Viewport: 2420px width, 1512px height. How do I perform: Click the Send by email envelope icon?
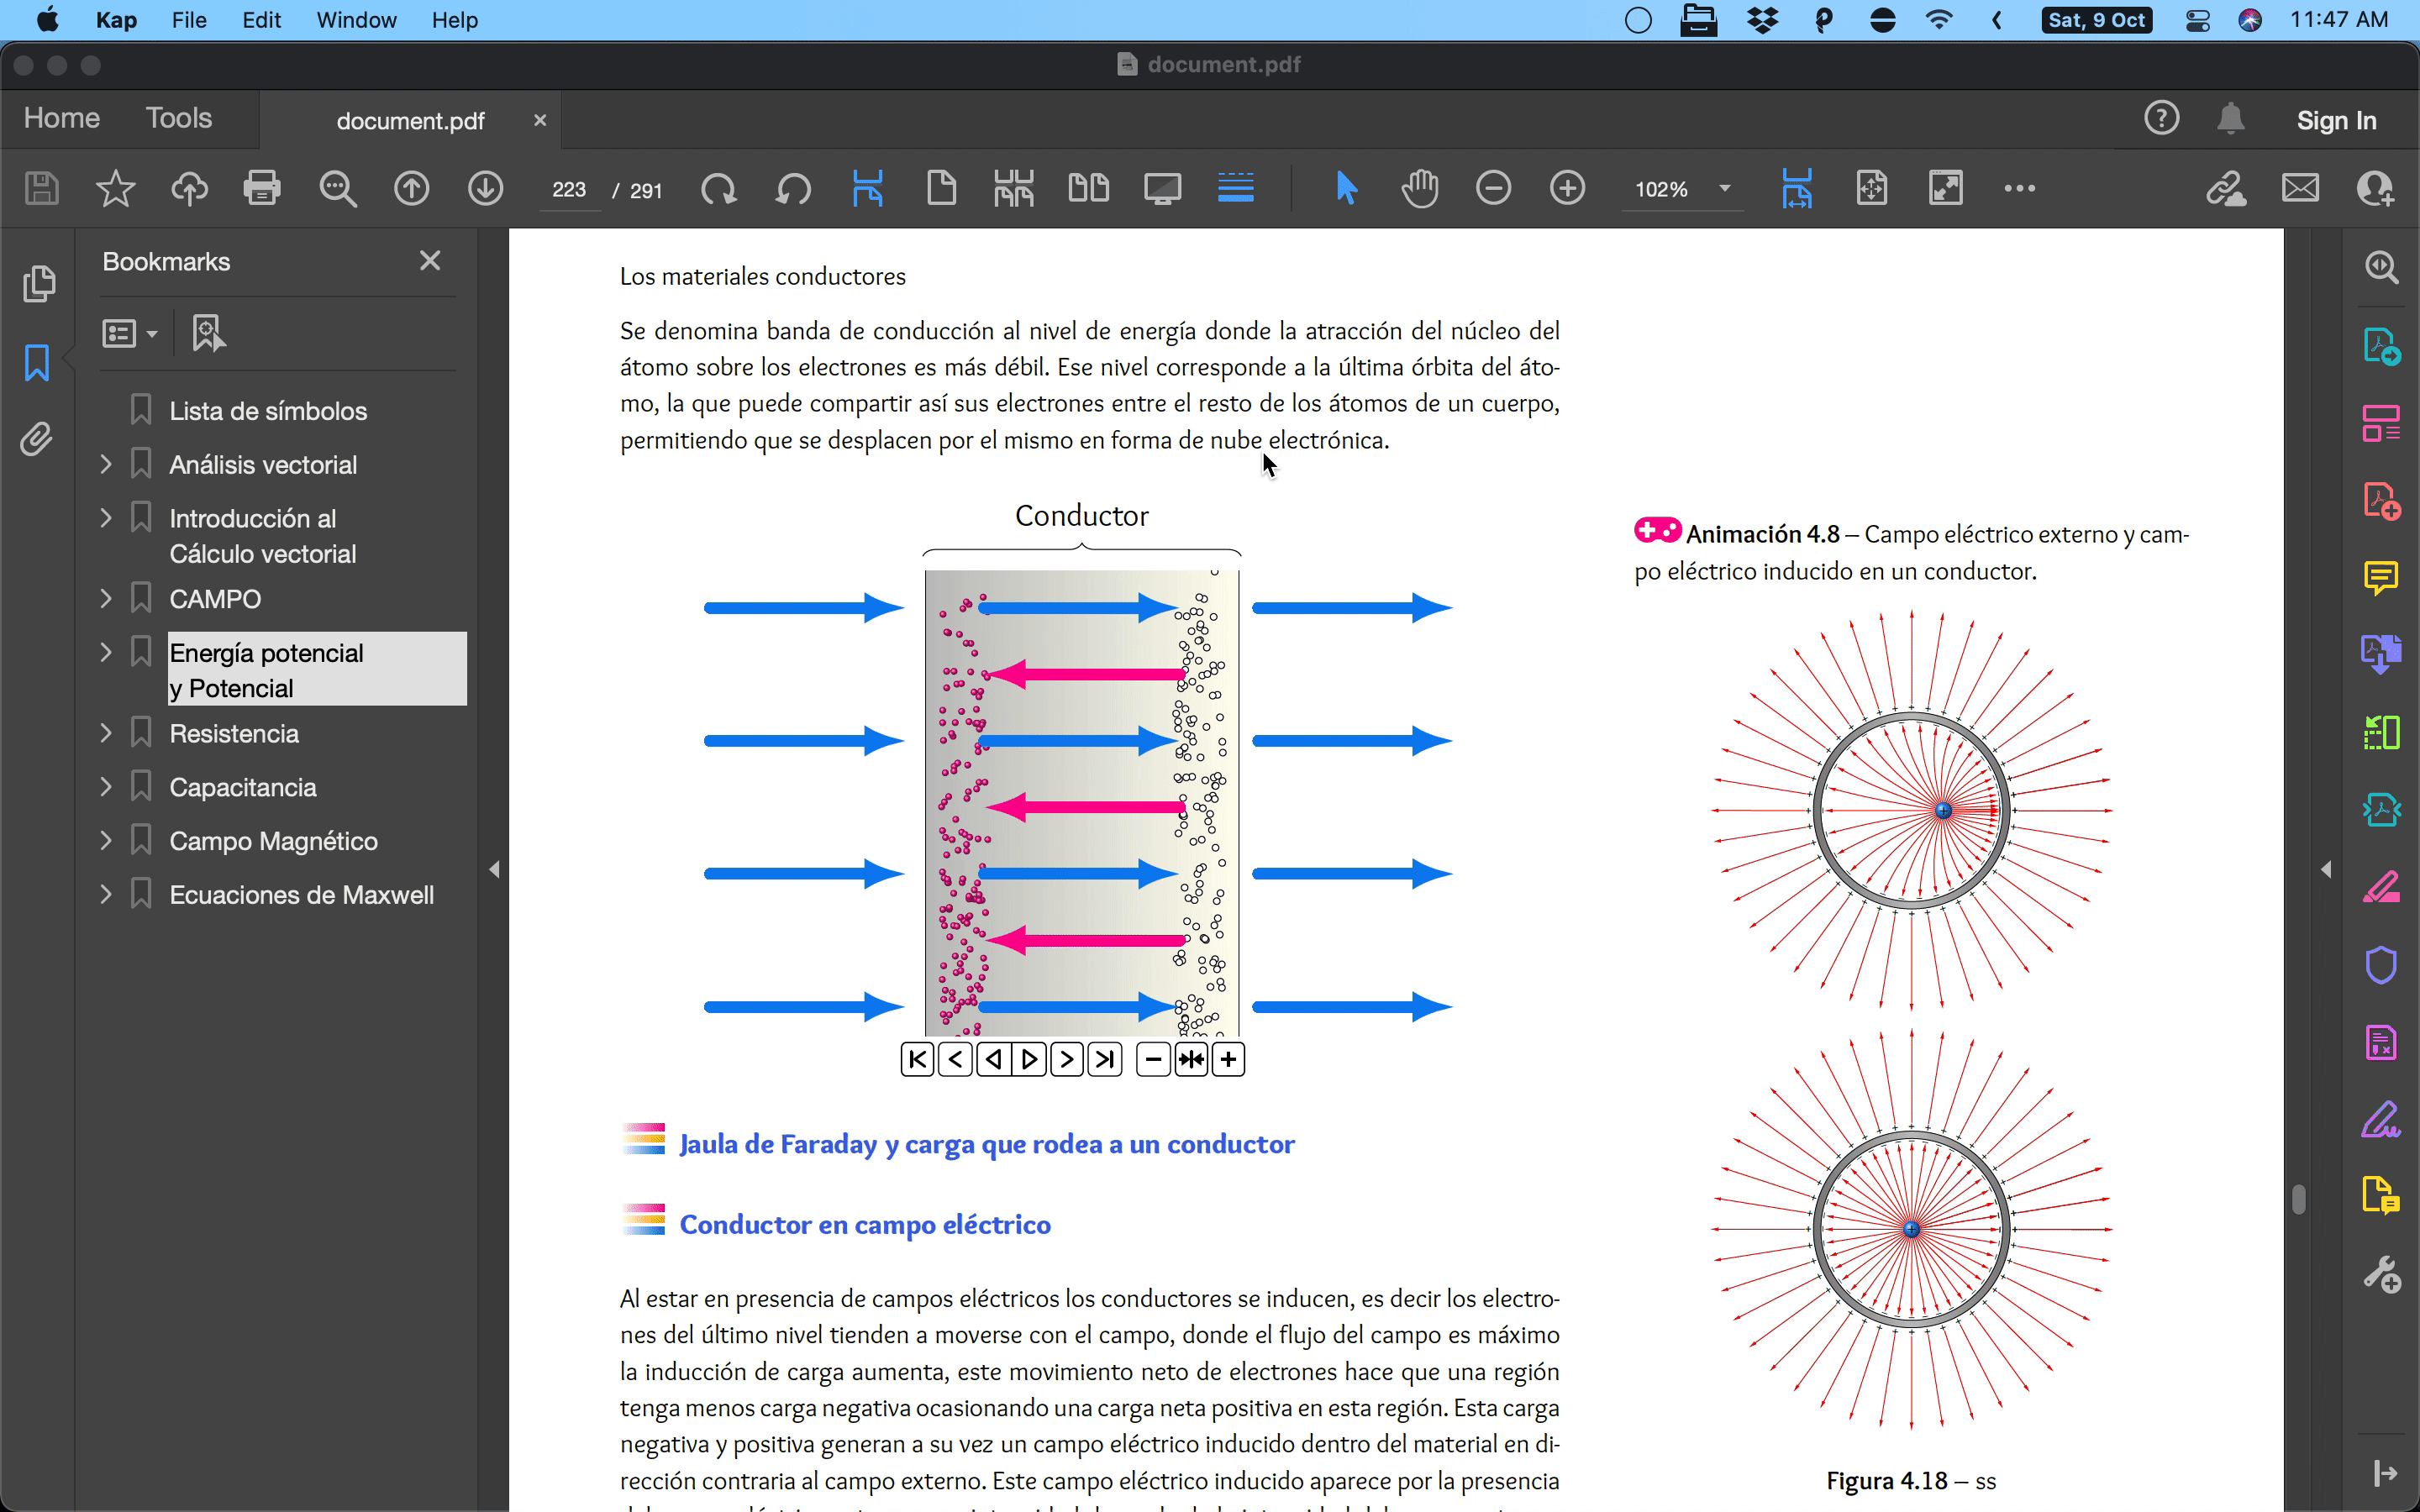pos(2300,188)
